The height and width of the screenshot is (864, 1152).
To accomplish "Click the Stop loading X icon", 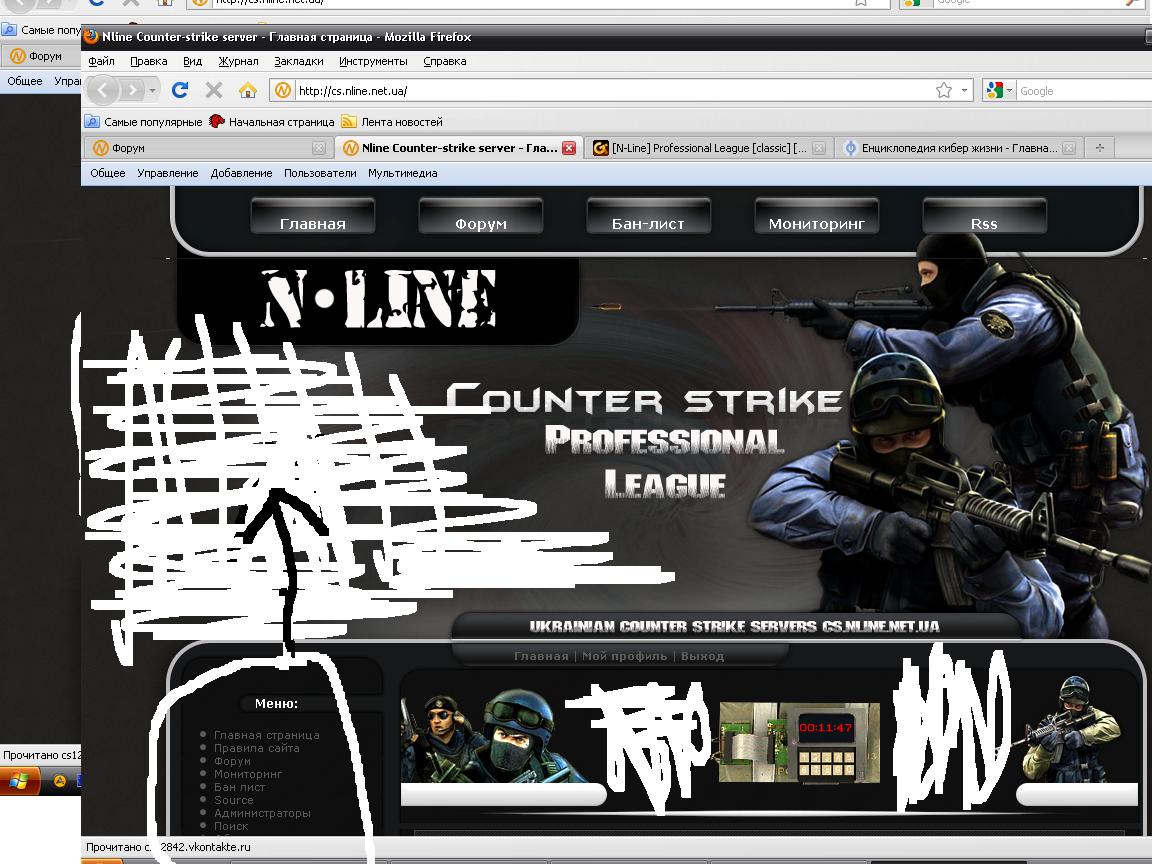I will click(x=214, y=90).
